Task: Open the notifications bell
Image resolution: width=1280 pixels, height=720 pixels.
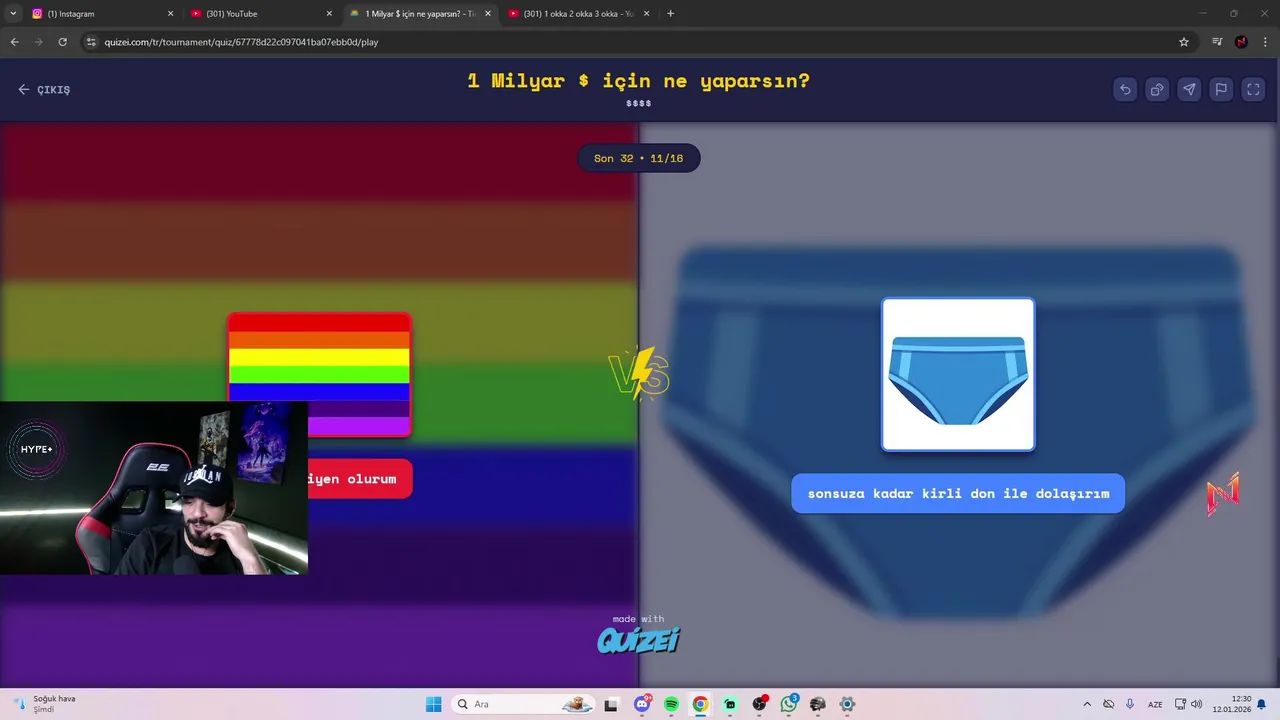Action: tap(1262, 704)
